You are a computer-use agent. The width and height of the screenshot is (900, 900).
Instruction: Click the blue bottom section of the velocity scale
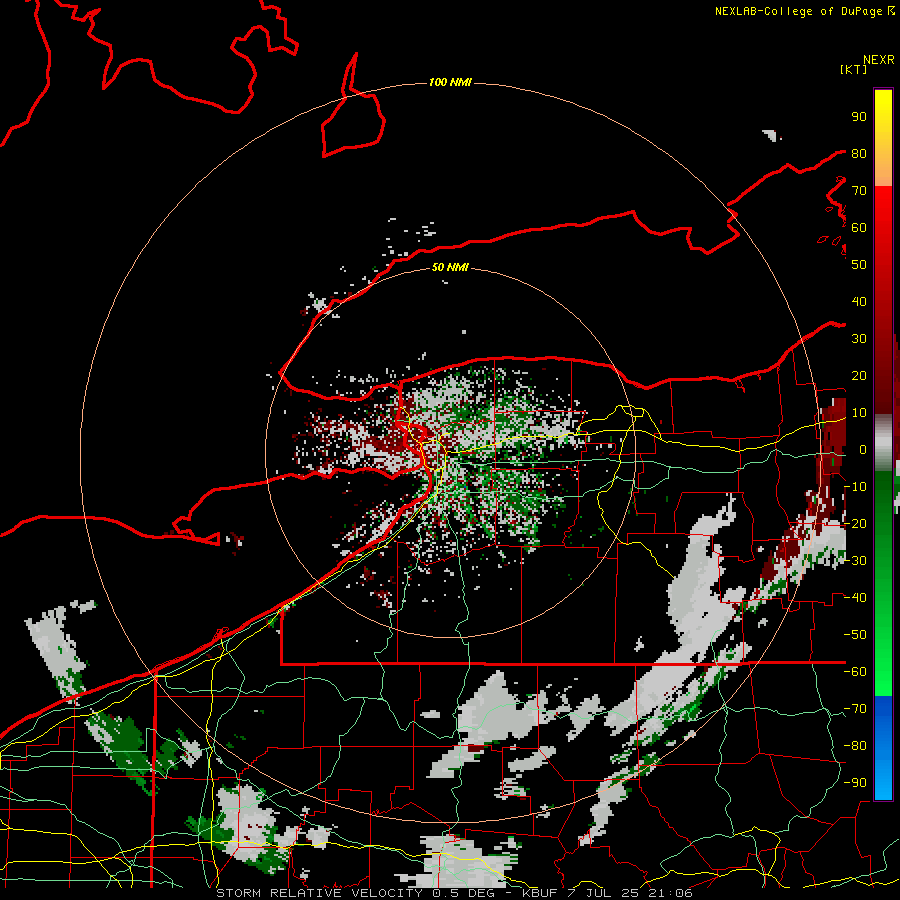[x=883, y=748]
